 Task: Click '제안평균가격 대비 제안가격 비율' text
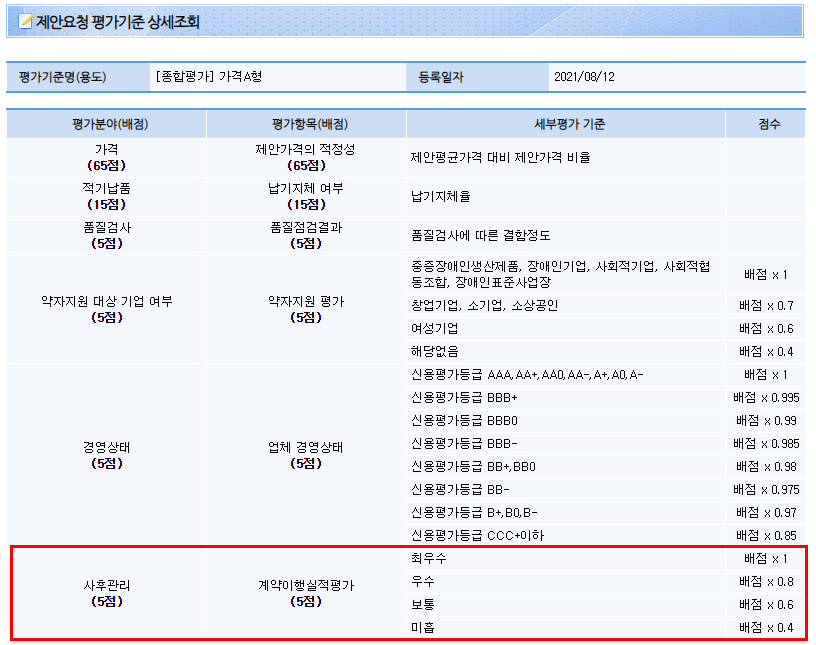[x=500, y=158]
